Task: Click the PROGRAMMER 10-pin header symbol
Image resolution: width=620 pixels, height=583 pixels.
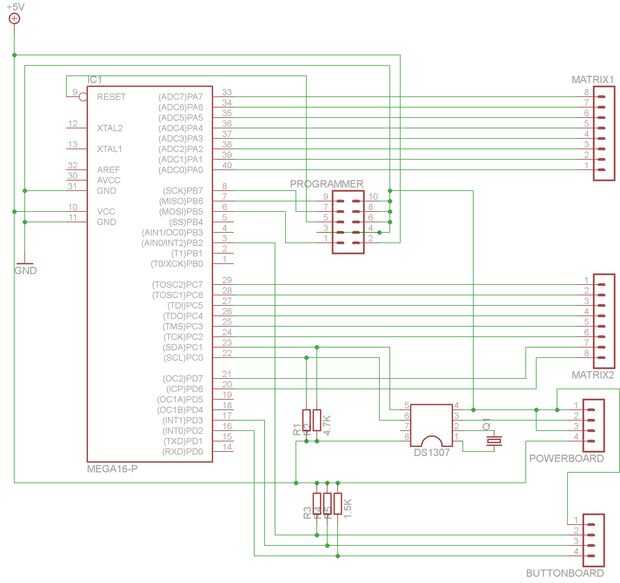Action: coord(348,222)
